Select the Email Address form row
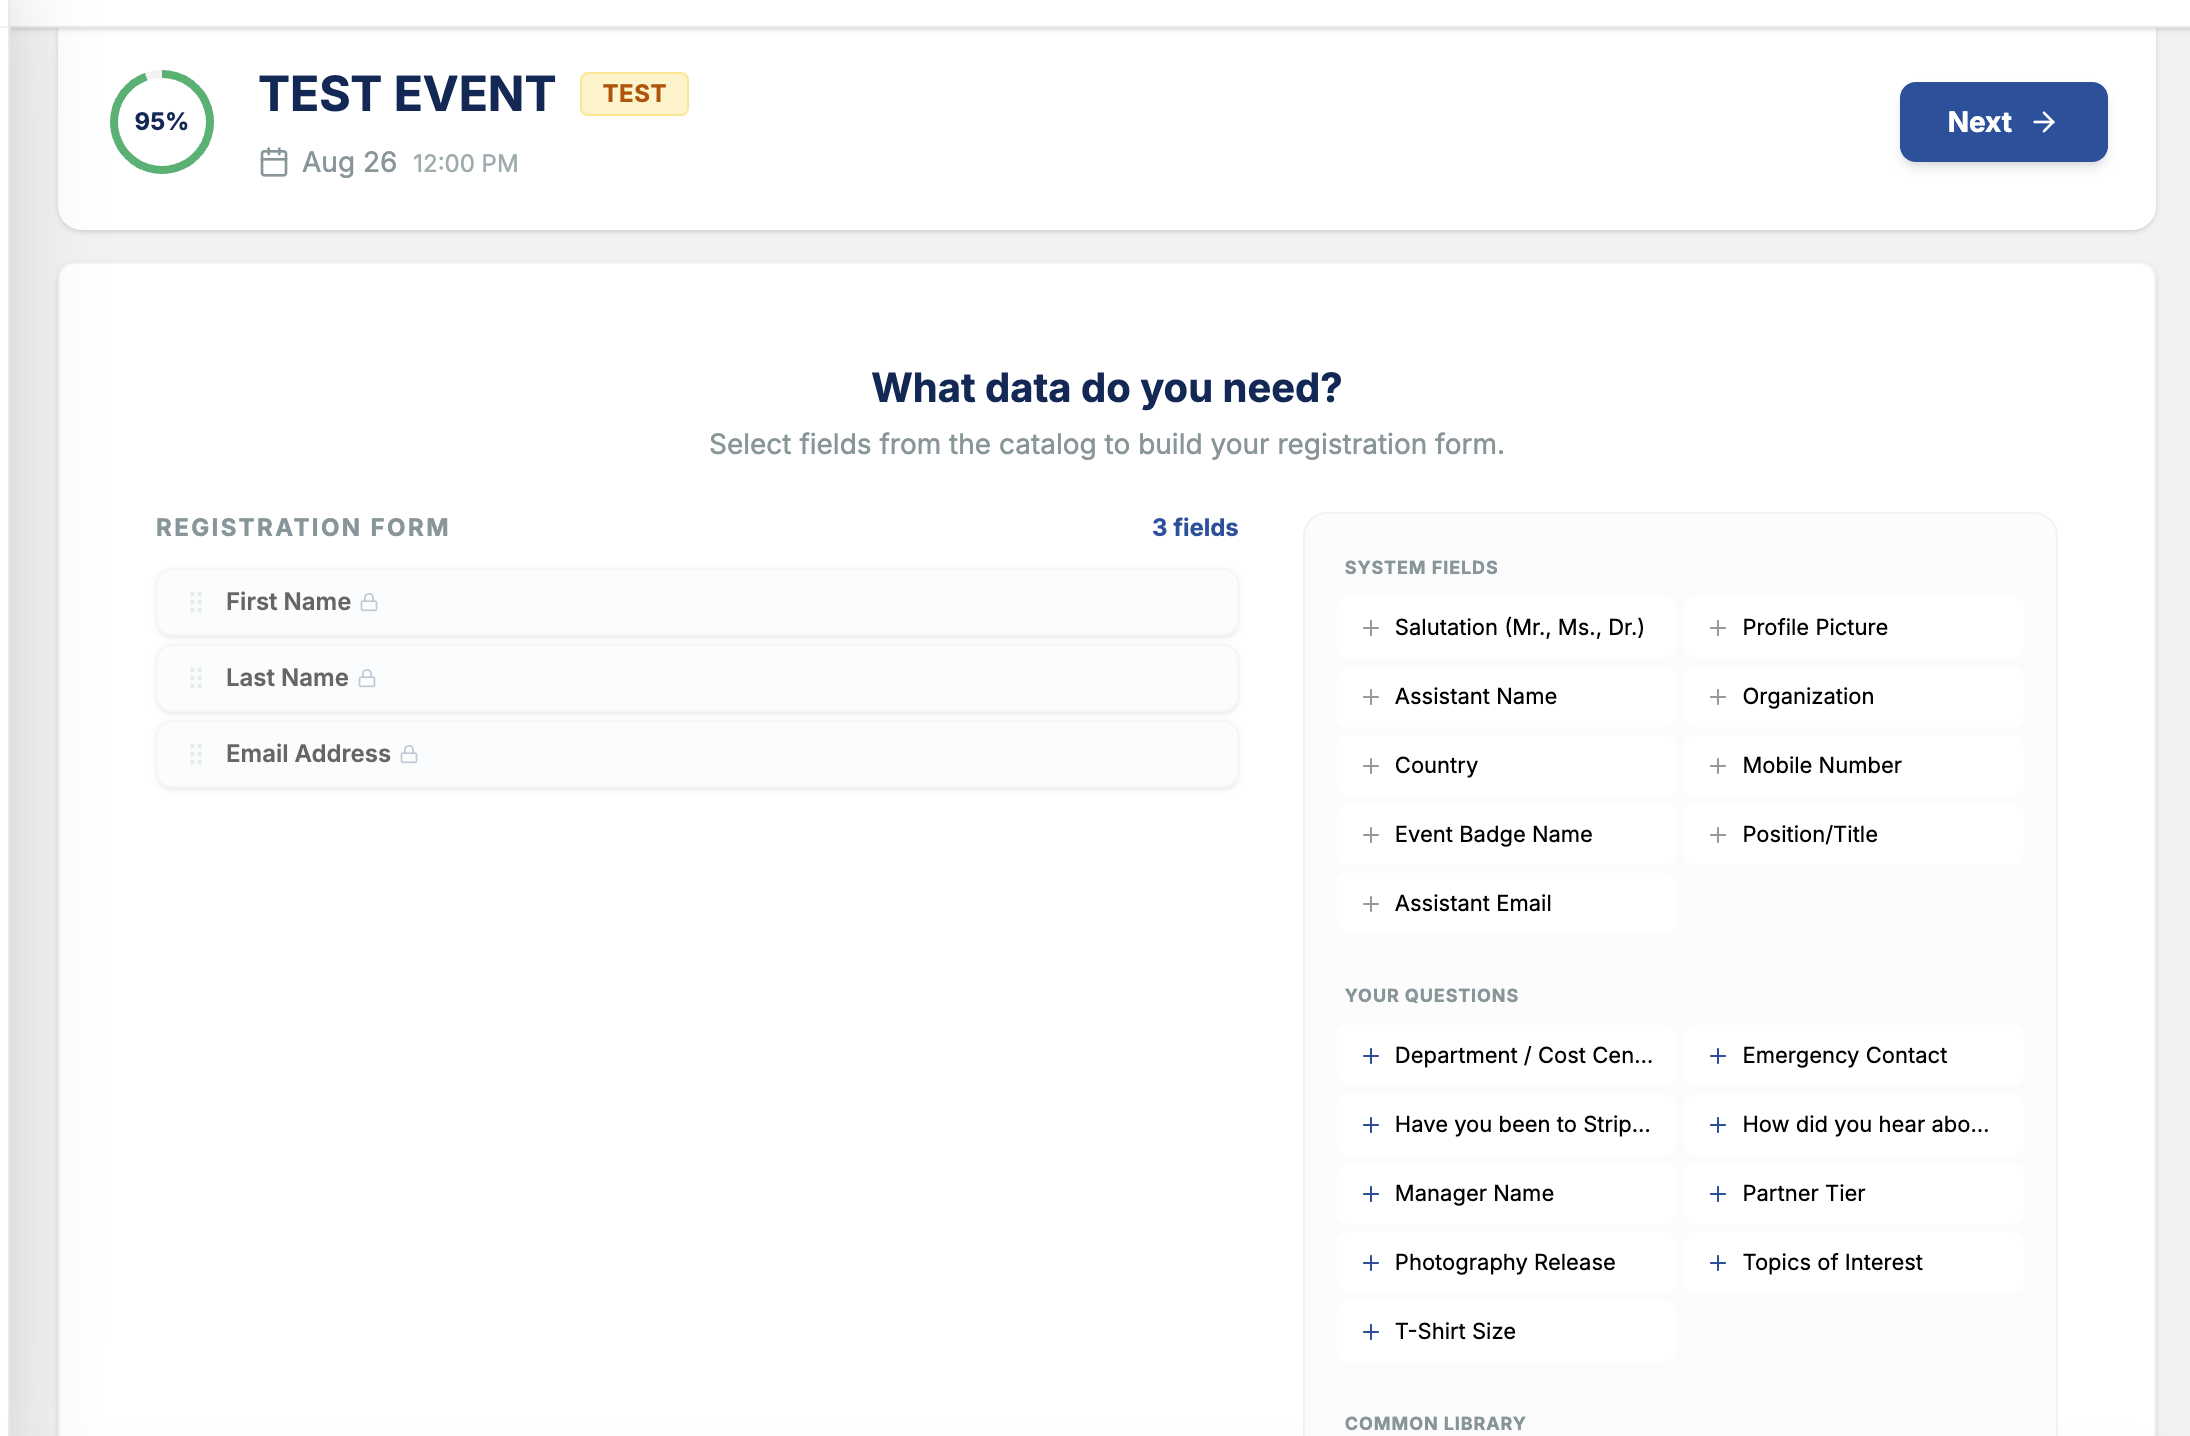Image resolution: width=2190 pixels, height=1436 pixels. (x=697, y=754)
